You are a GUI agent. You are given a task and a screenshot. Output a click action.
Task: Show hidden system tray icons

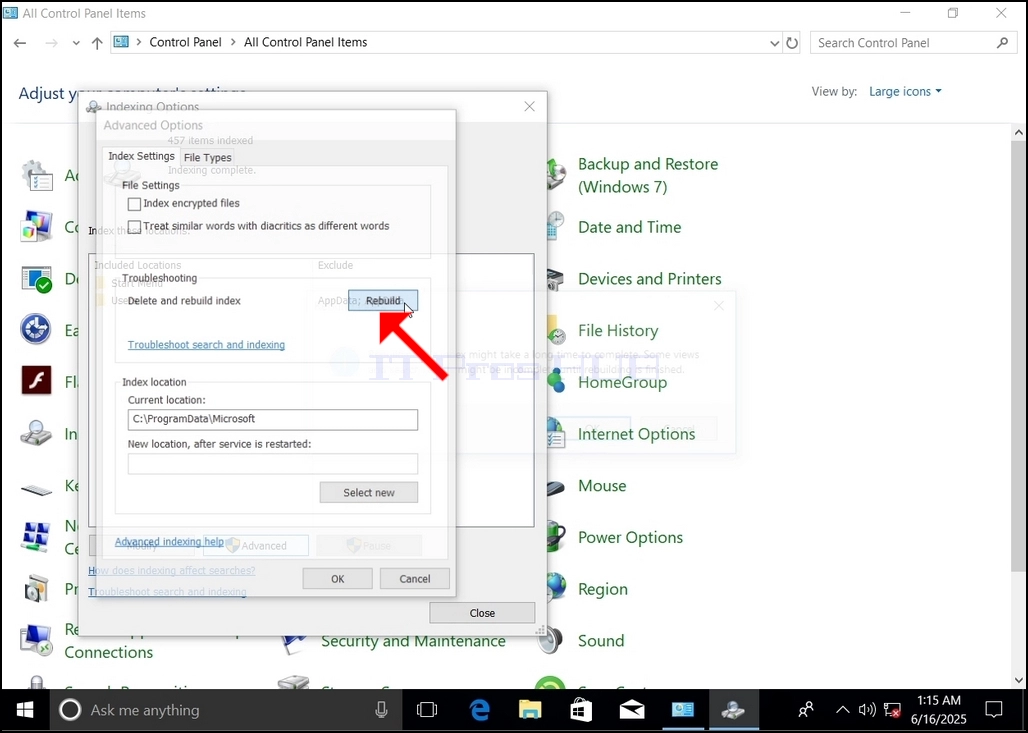point(842,710)
